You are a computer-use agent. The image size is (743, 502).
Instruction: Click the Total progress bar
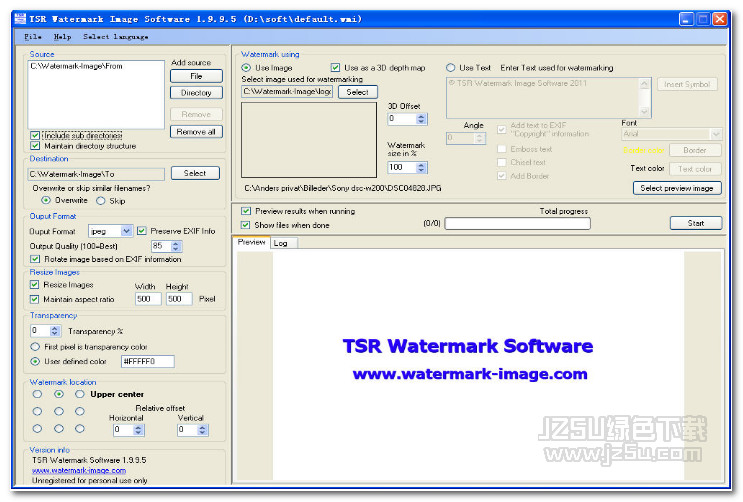pos(517,223)
